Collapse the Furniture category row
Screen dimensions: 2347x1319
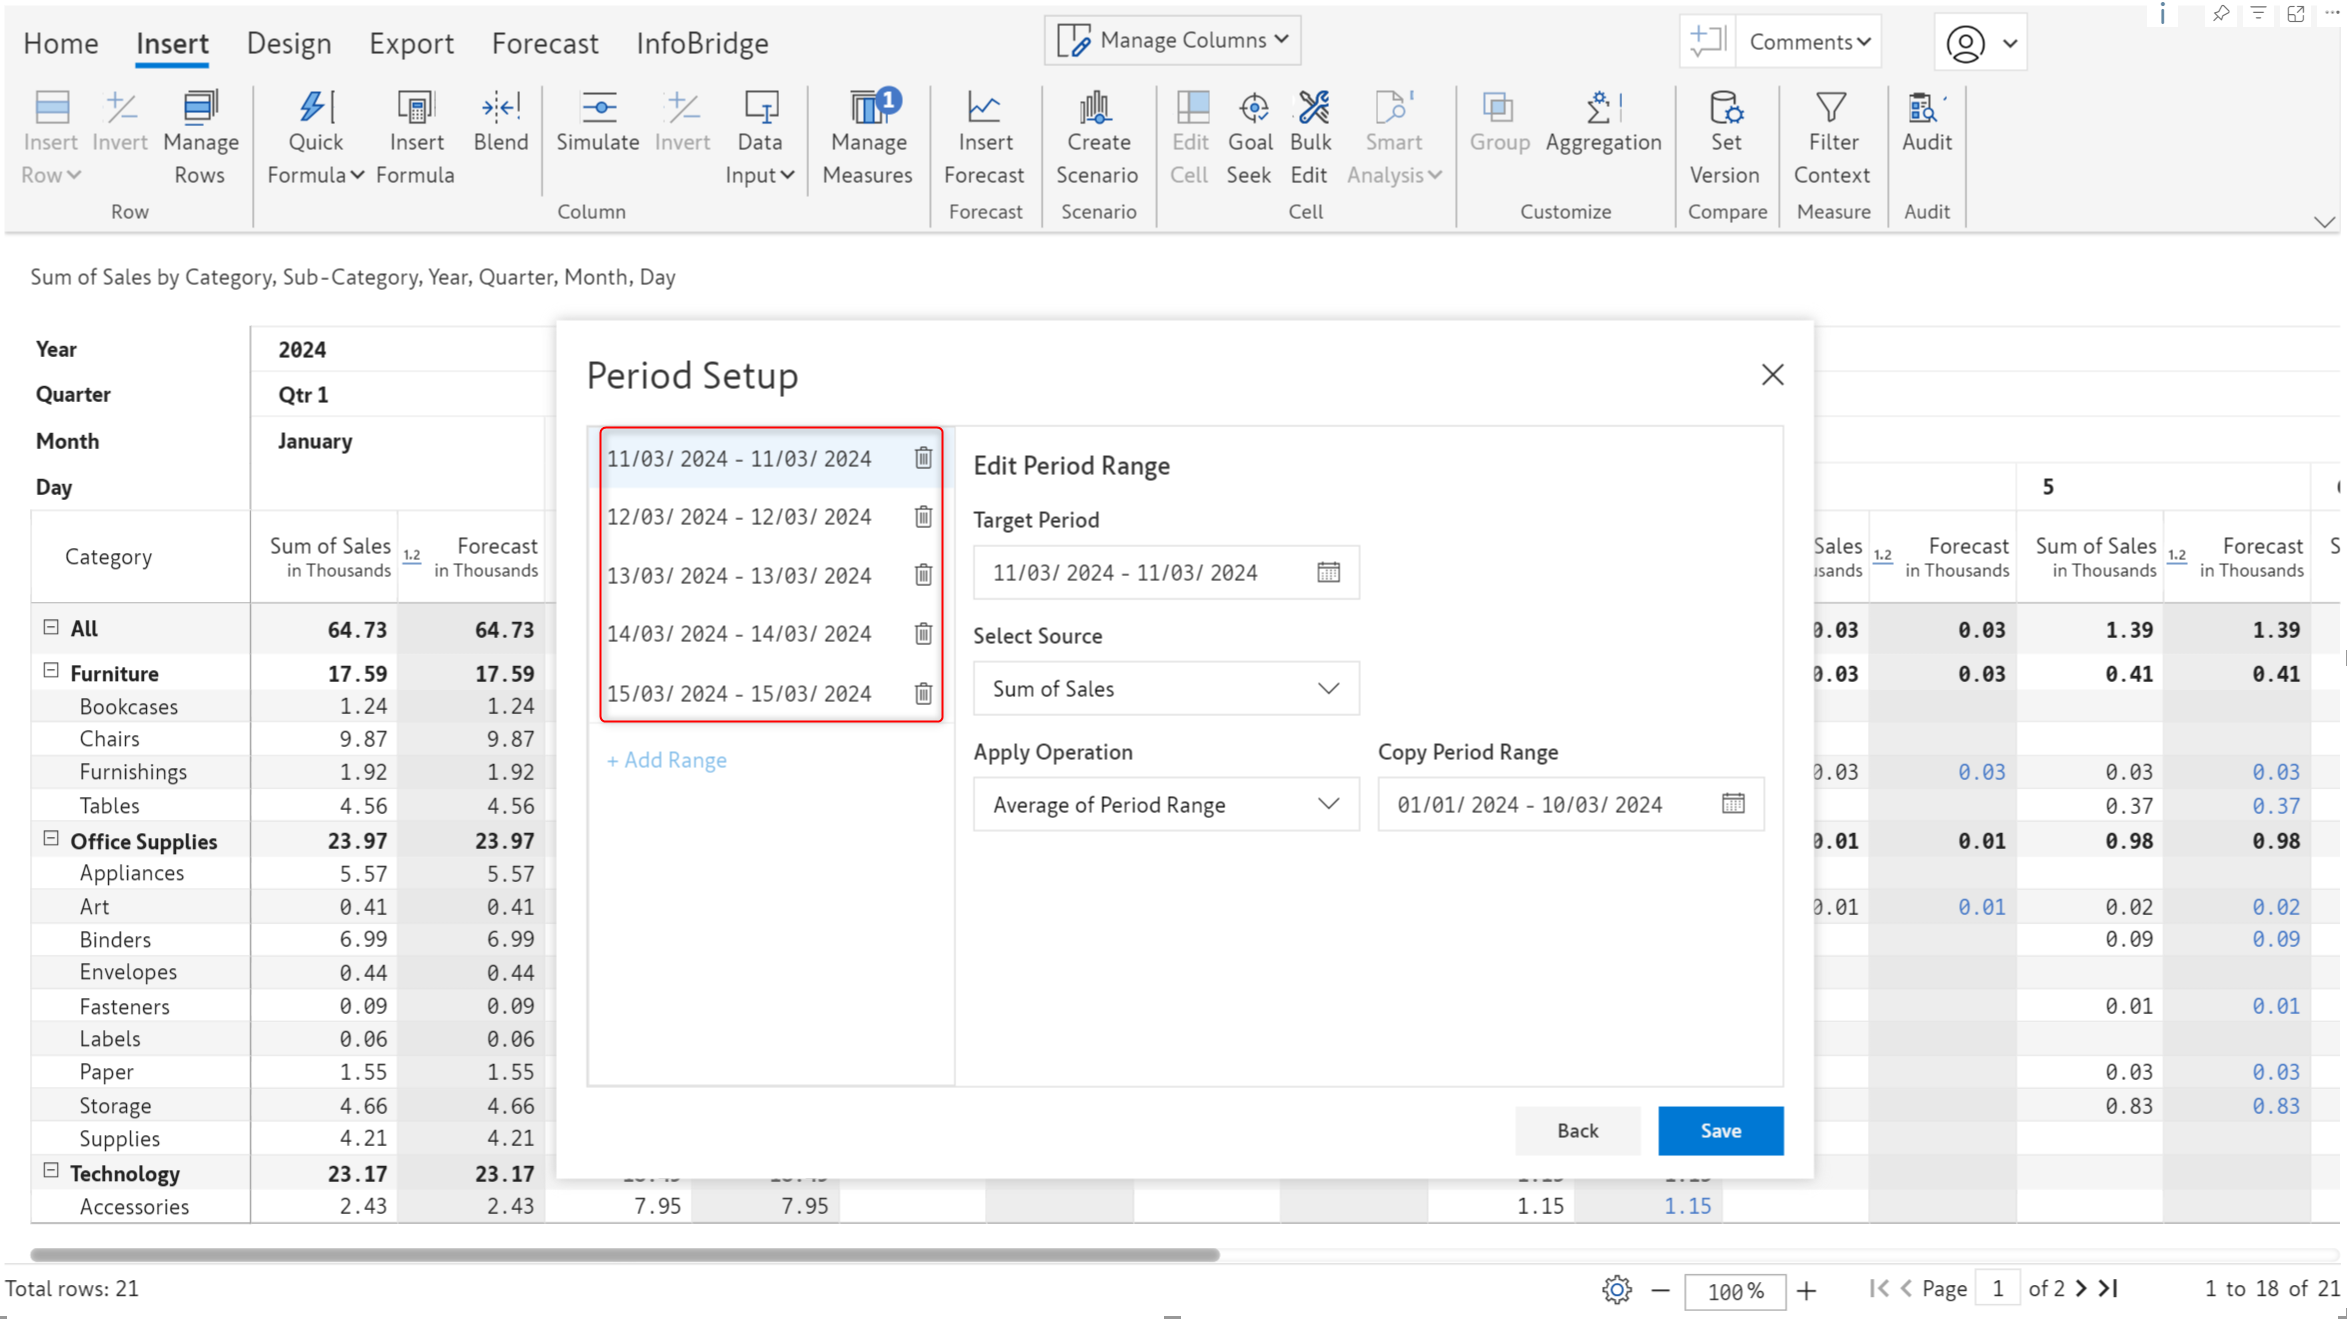(x=51, y=671)
